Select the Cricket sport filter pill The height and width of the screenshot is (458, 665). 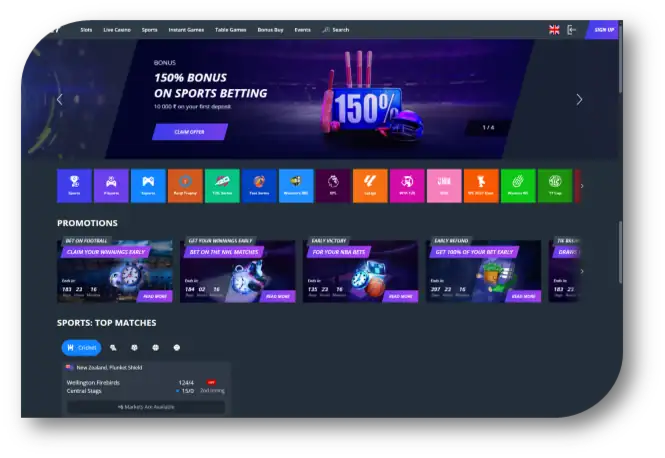tap(81, 348)
